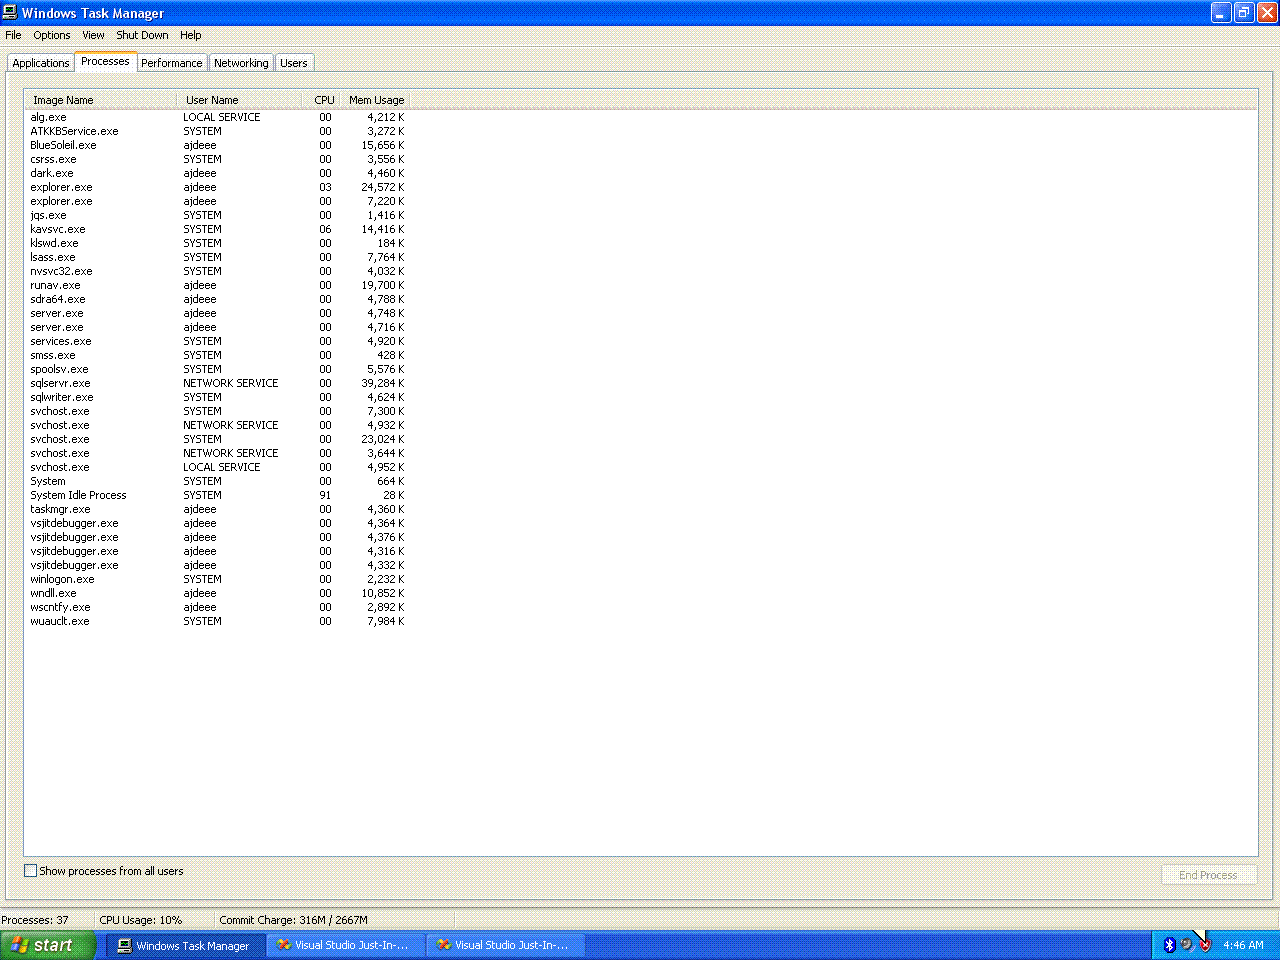This screenshot has height=960, width=1280.
Task: Select the nvsvc32.exe process
Action: [217, 271]
